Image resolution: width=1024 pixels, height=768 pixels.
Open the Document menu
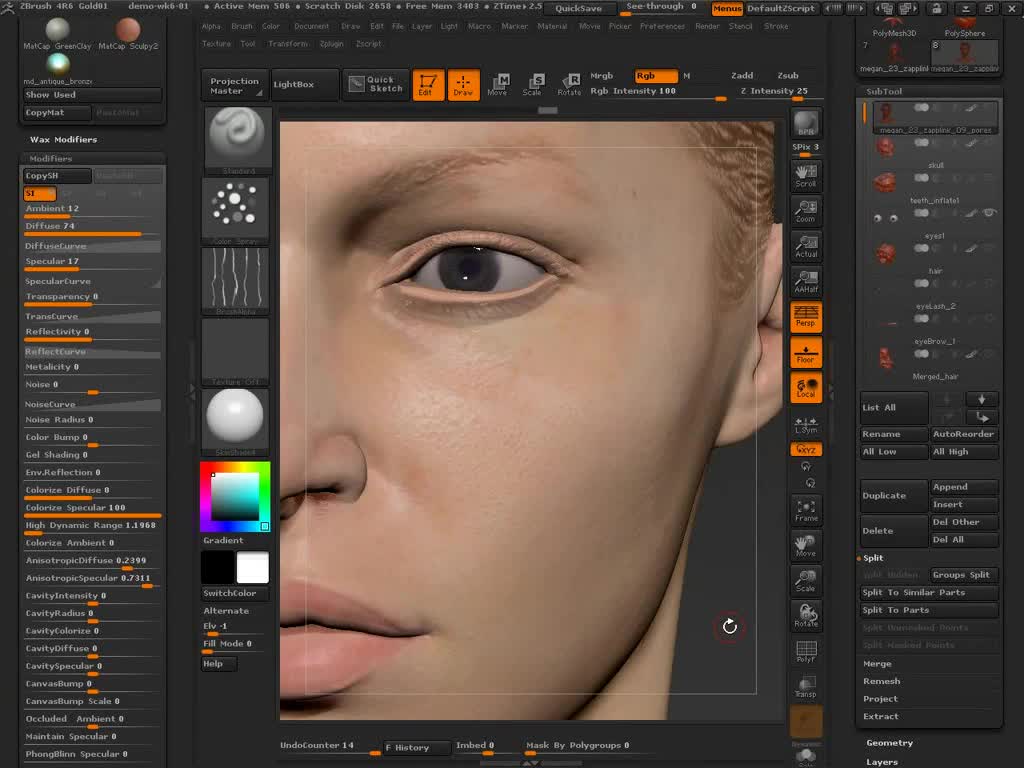coord(312,26)
